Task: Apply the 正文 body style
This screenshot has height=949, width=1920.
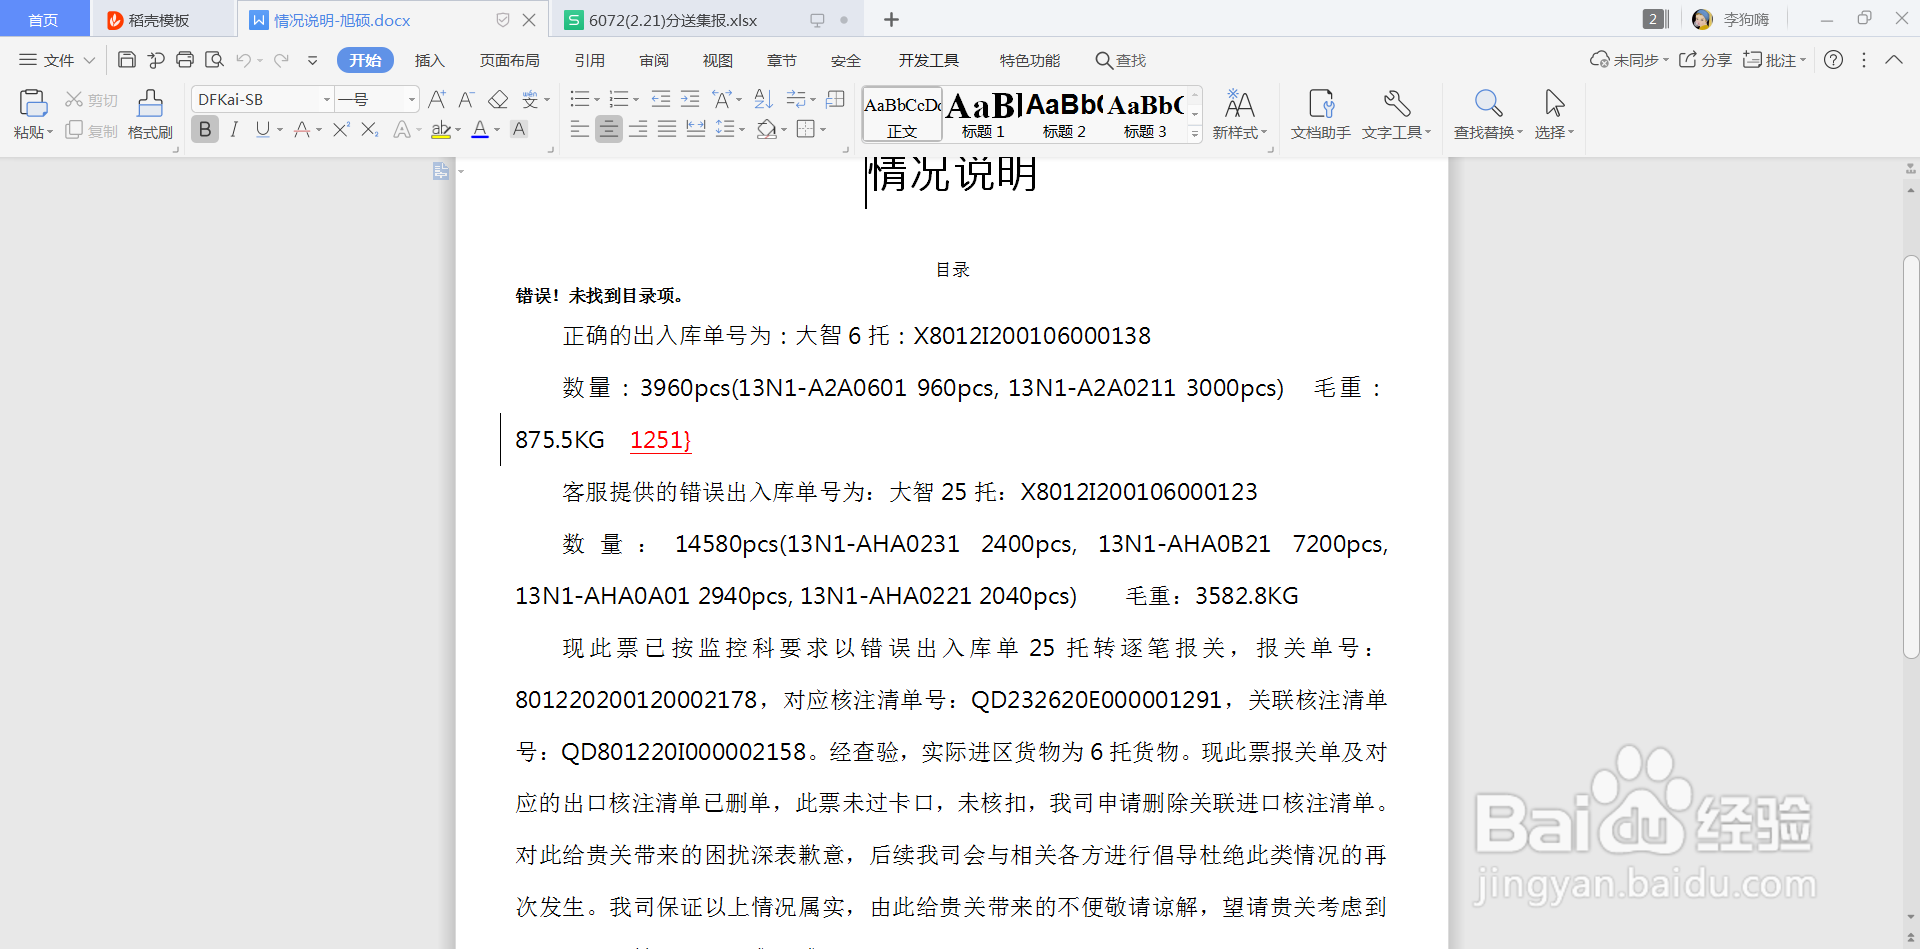Action: click(x=902, y=114)
